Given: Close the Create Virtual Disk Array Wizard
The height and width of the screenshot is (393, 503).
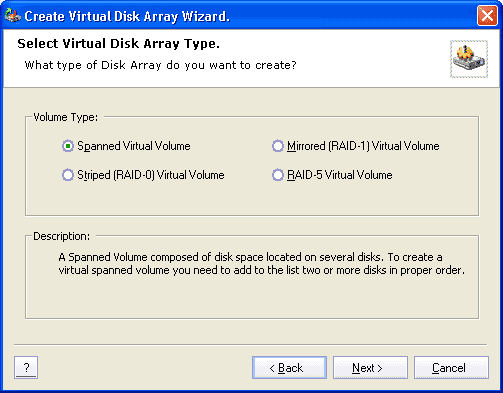Looking at the screenshot, I should [487, 16].
